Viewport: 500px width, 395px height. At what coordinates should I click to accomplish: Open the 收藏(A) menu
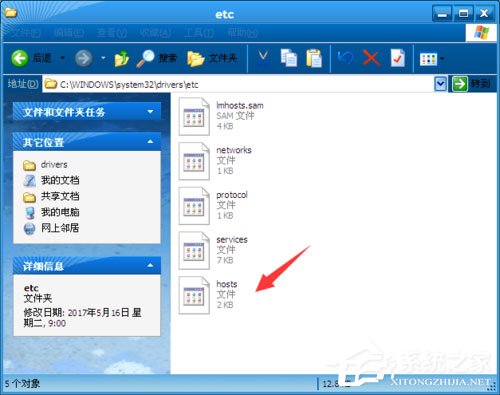point(155,33)
